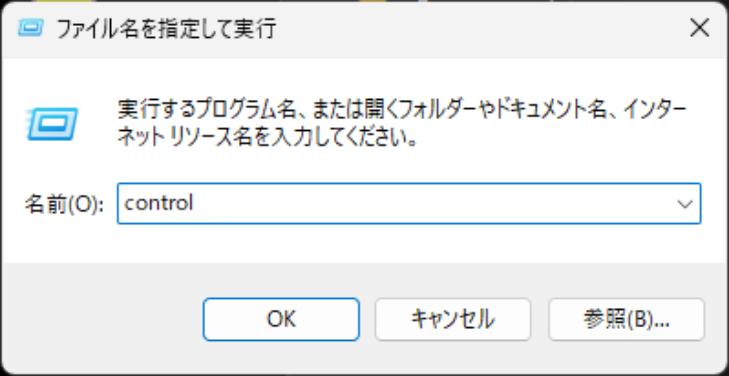Select the インター text ending the first description line

[654, 112]
